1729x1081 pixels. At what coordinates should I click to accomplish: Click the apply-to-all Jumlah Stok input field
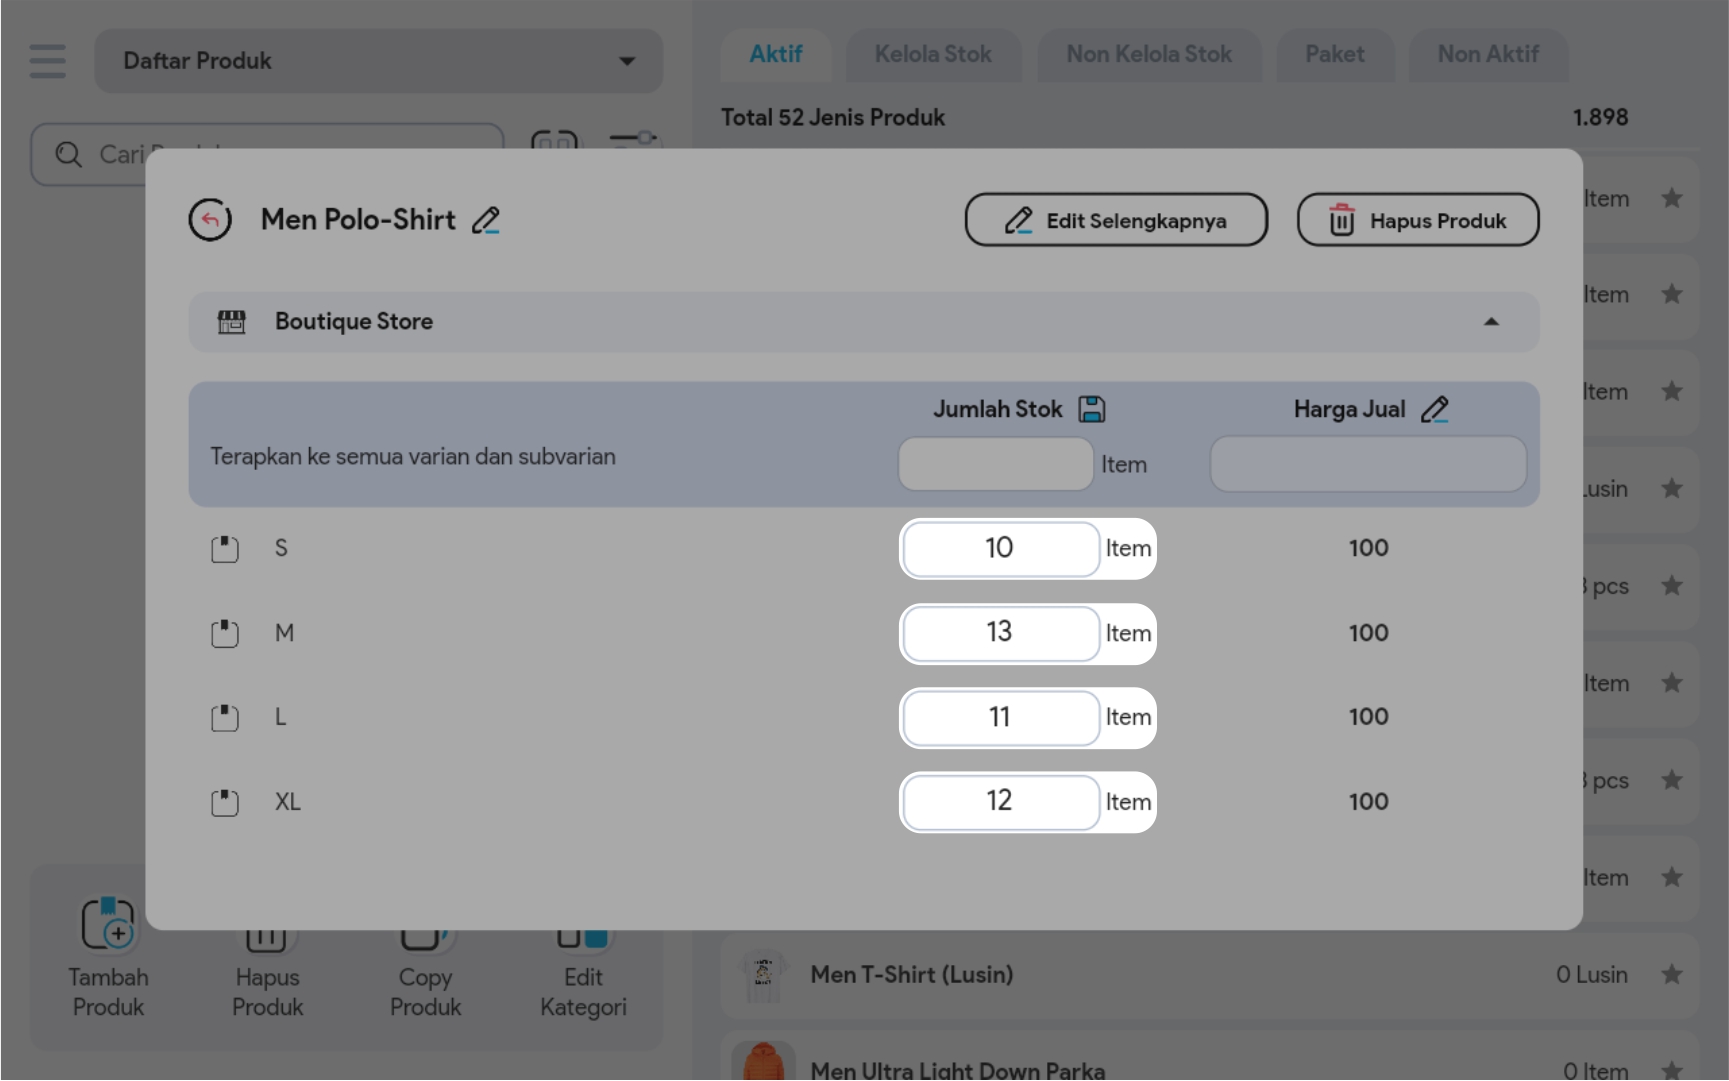(995, 464)
